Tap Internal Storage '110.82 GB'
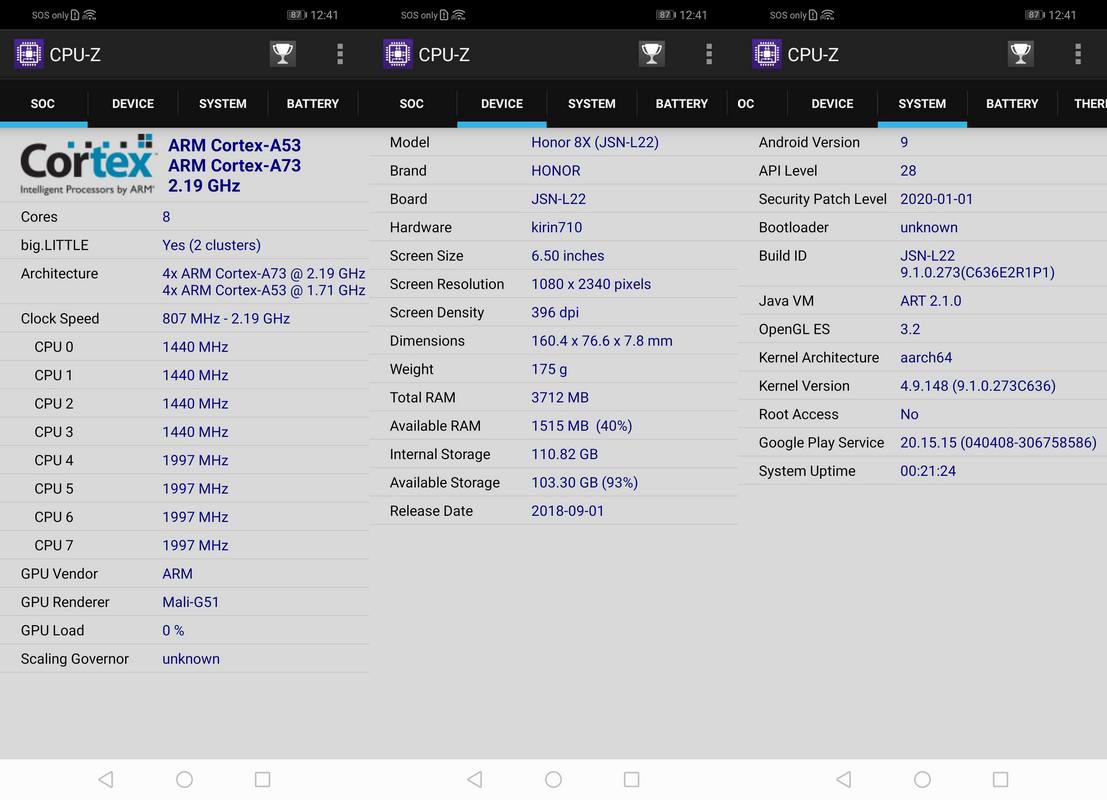 pos(565,454)
